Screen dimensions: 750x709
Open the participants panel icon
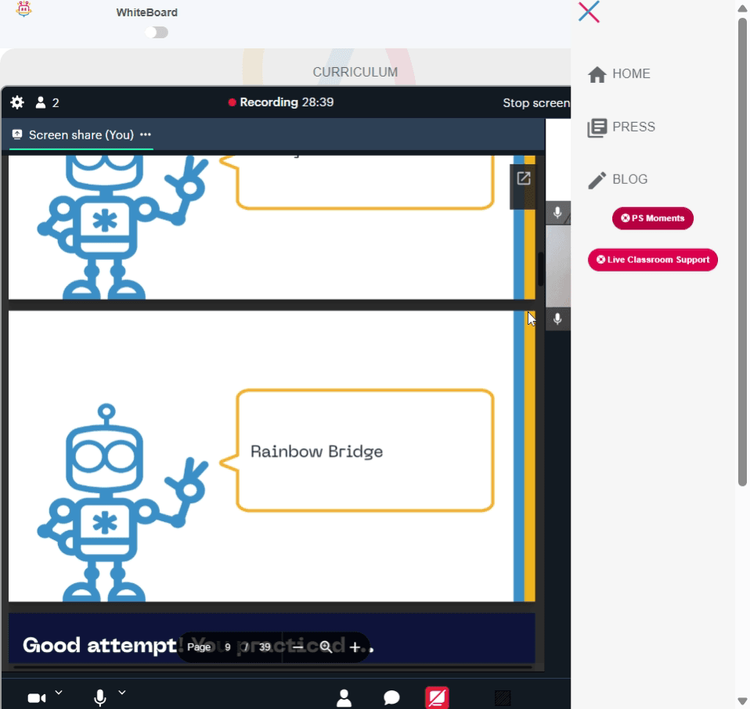(344, 698)
